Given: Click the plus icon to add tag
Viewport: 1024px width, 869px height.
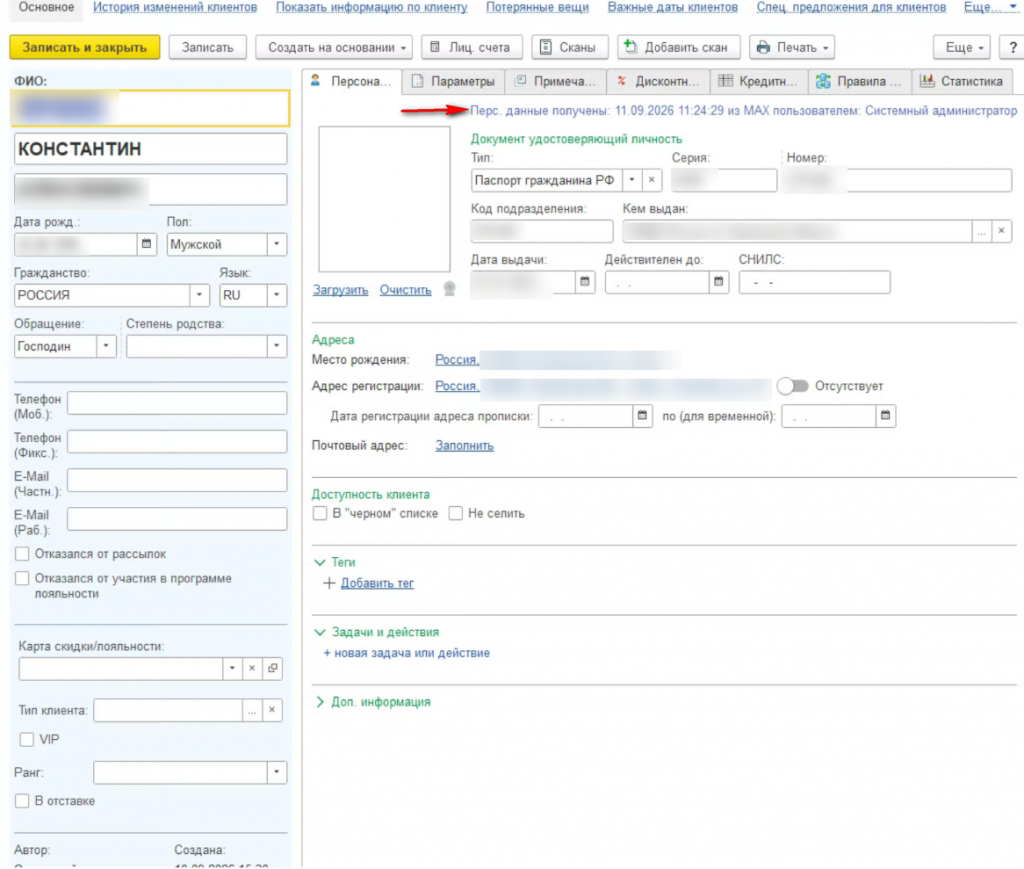Looking at the screenshot, I should click(x=329, y=583).
